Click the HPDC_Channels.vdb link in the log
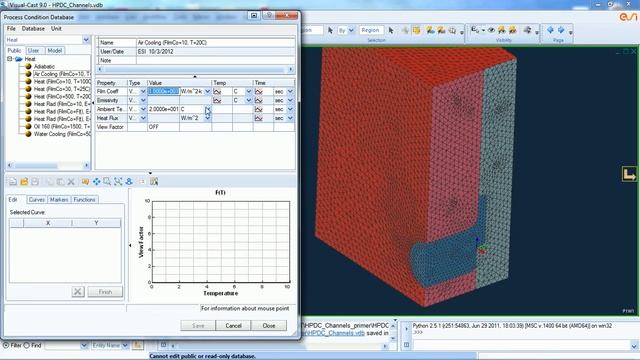Image resolution: width=640 pixels, height=360 pixels. tap(334, 333)
